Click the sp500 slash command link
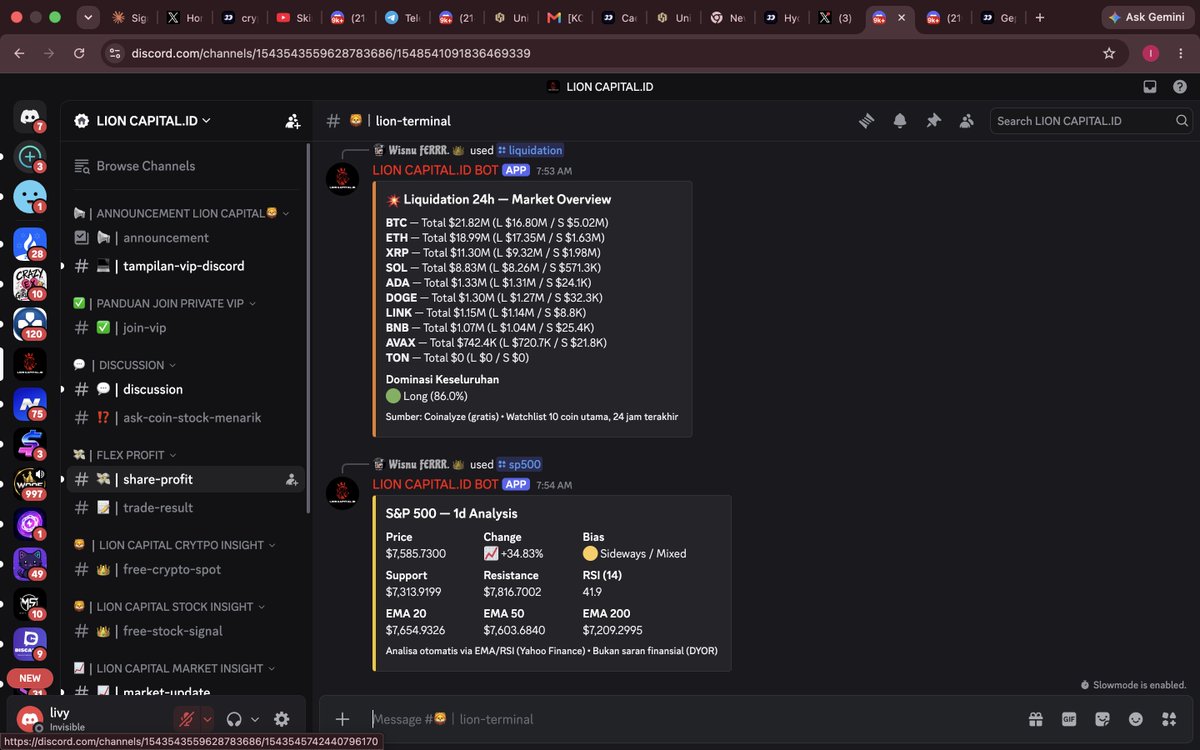Viewport: 1200px width, 750px height. coord(519,464)
